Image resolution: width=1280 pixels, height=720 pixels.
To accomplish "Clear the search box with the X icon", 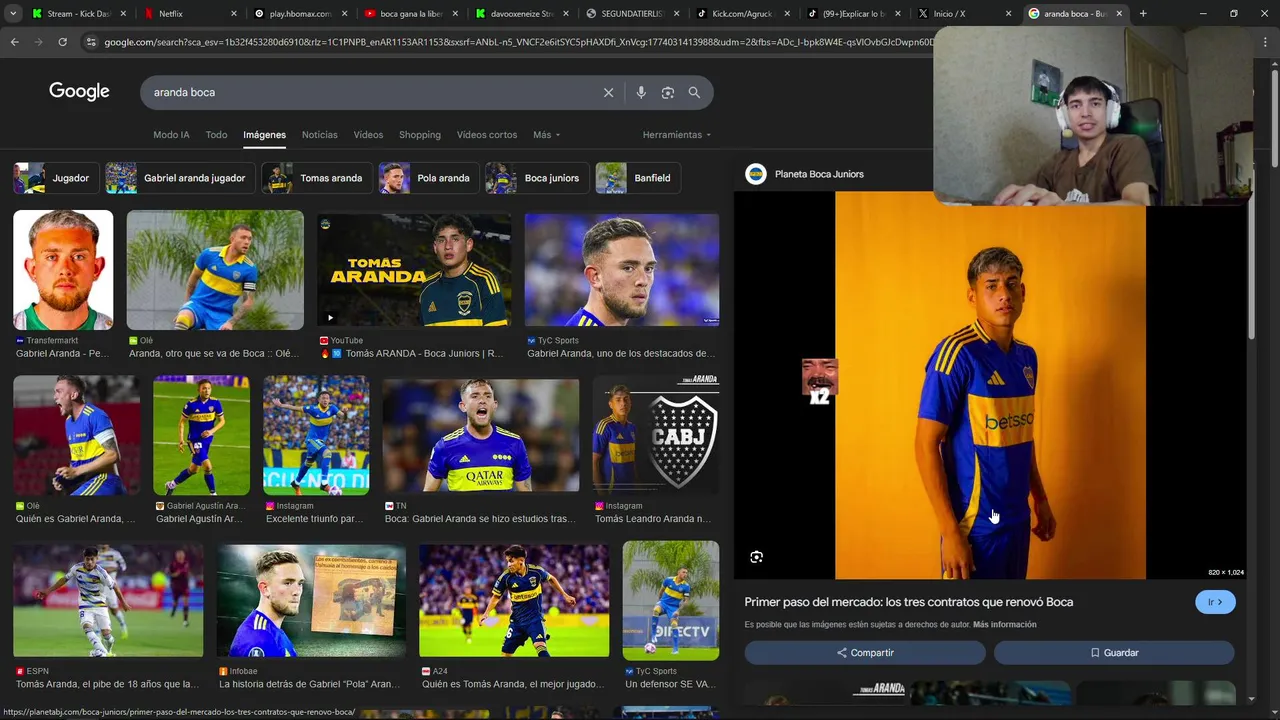I will click(608, 92).
